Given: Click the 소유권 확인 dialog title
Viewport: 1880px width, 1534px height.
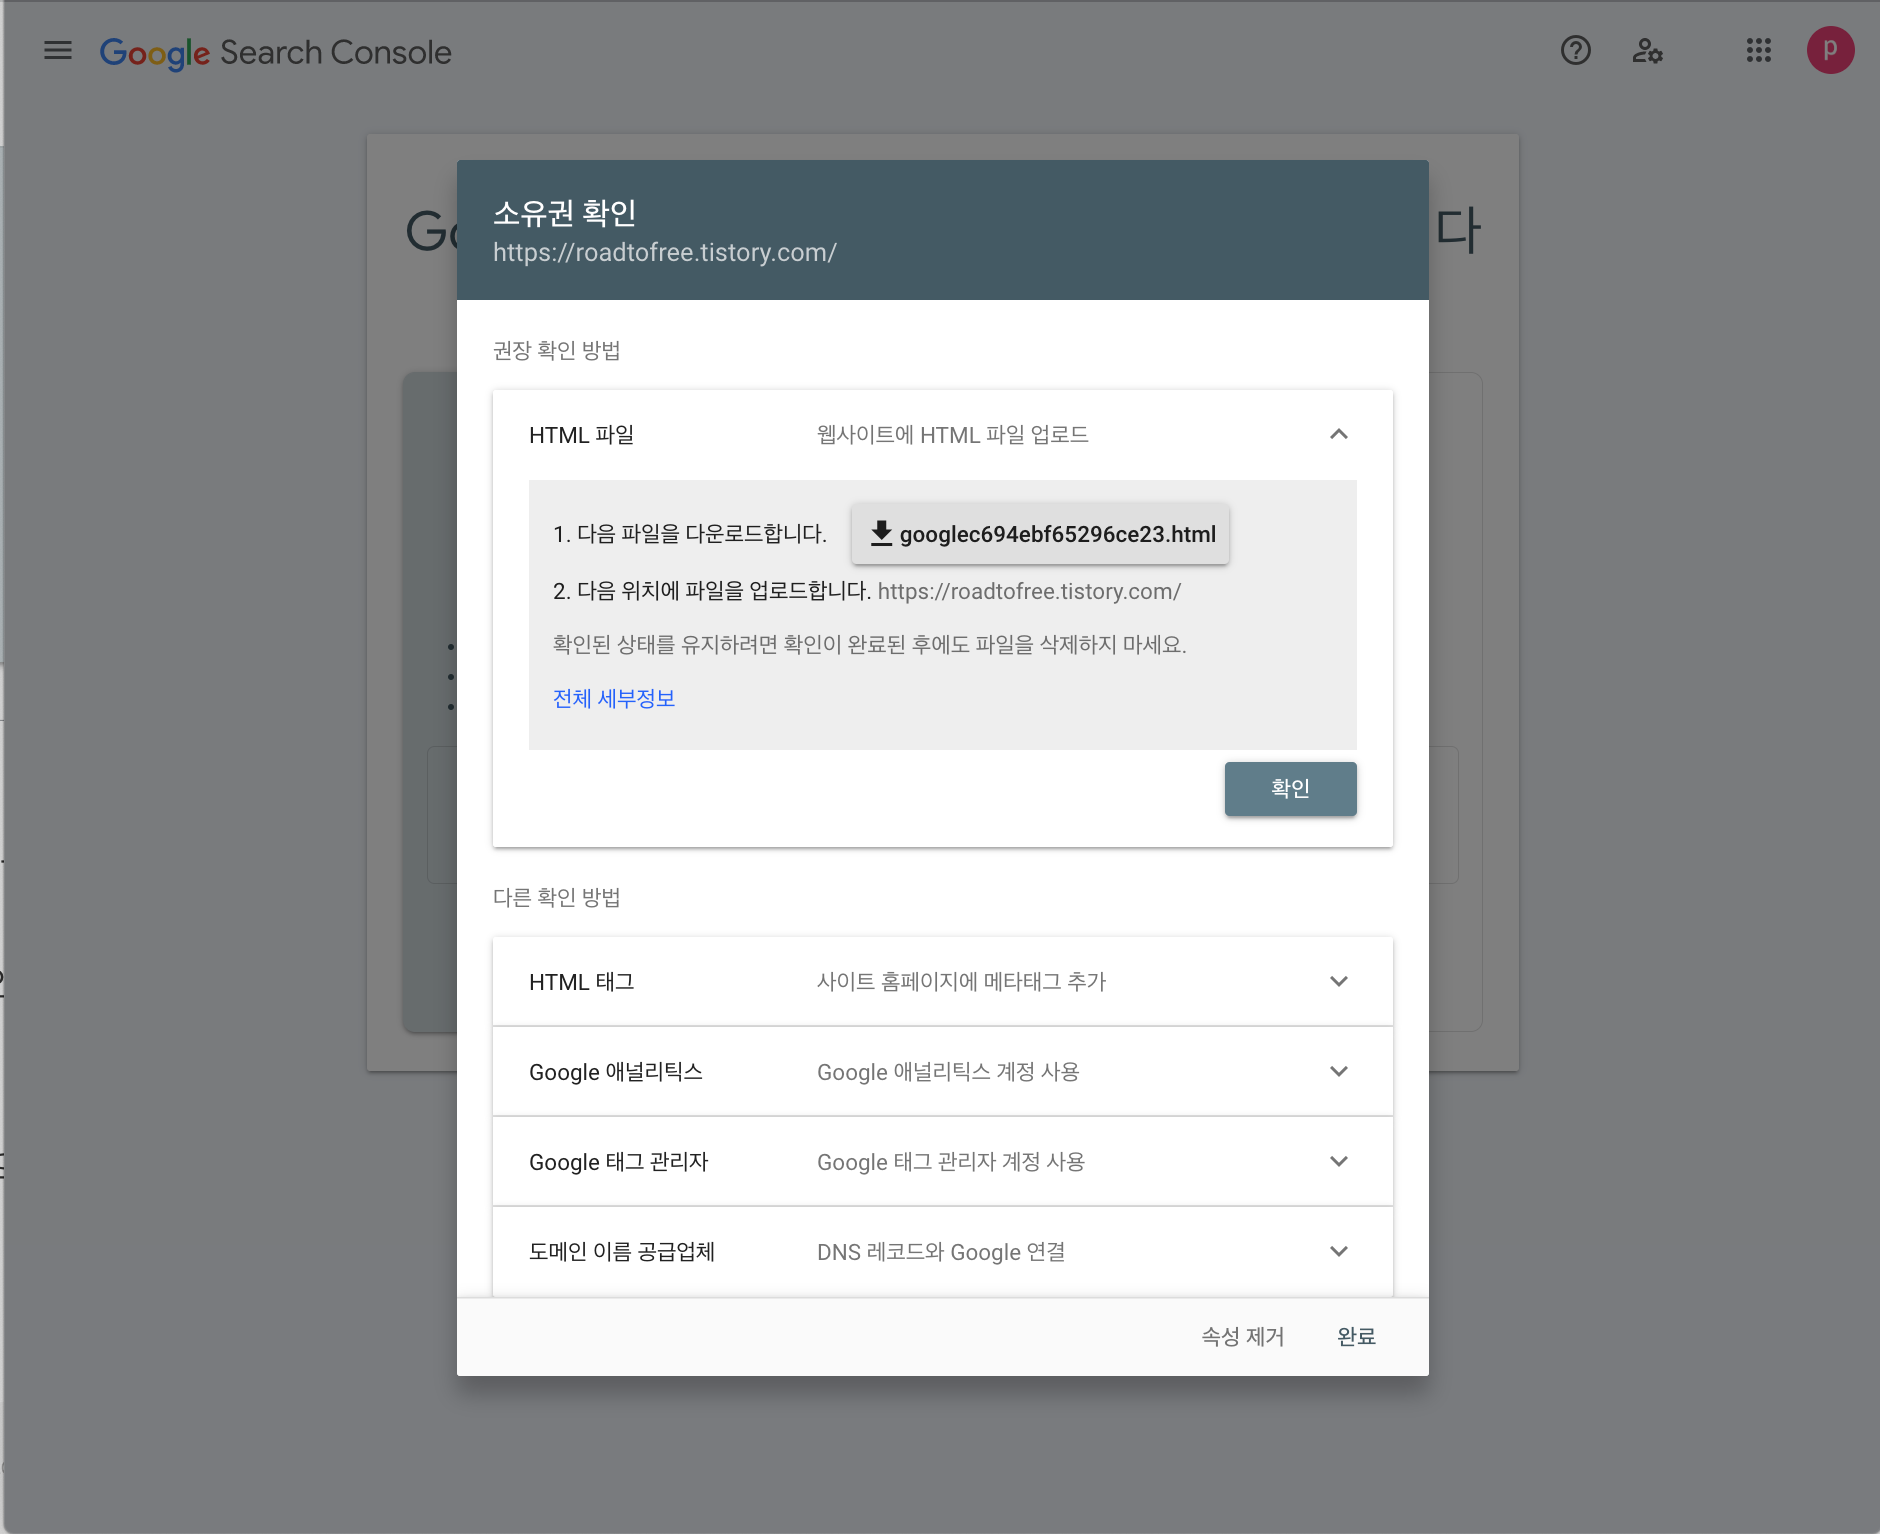Looking at the screenshot, I should [565, 212].
